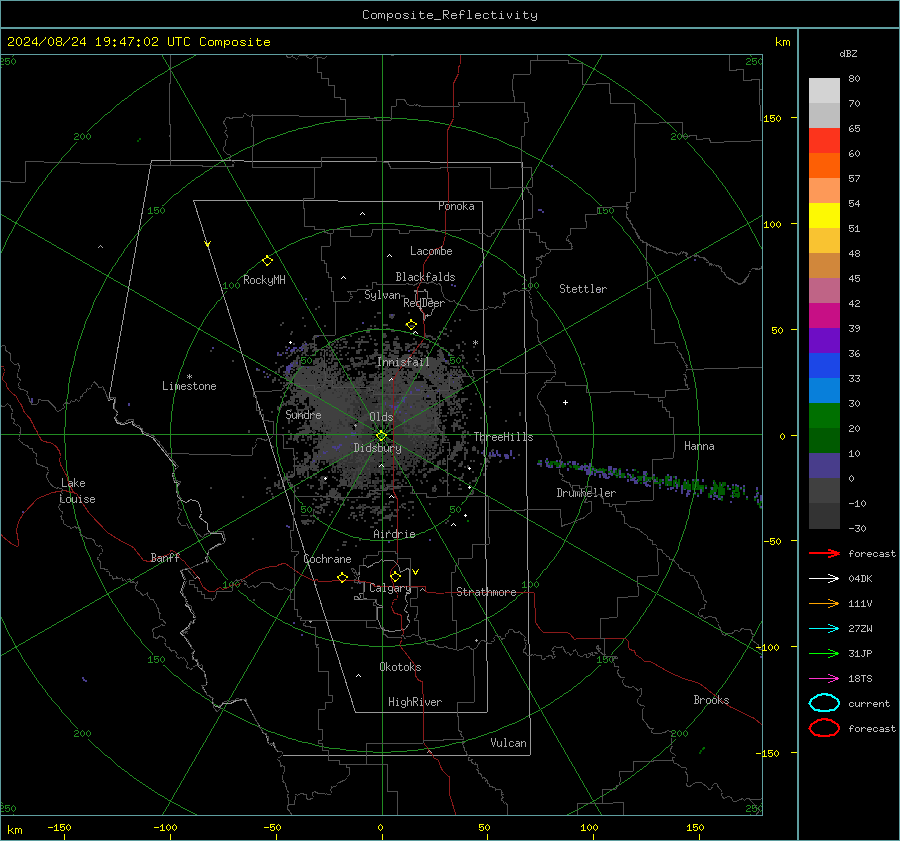Click the yellow diamond marker near RockyMH
Image resolution: width=900 pixels, height=841 pixels.
pyautogui.click(x=267, y=261)
